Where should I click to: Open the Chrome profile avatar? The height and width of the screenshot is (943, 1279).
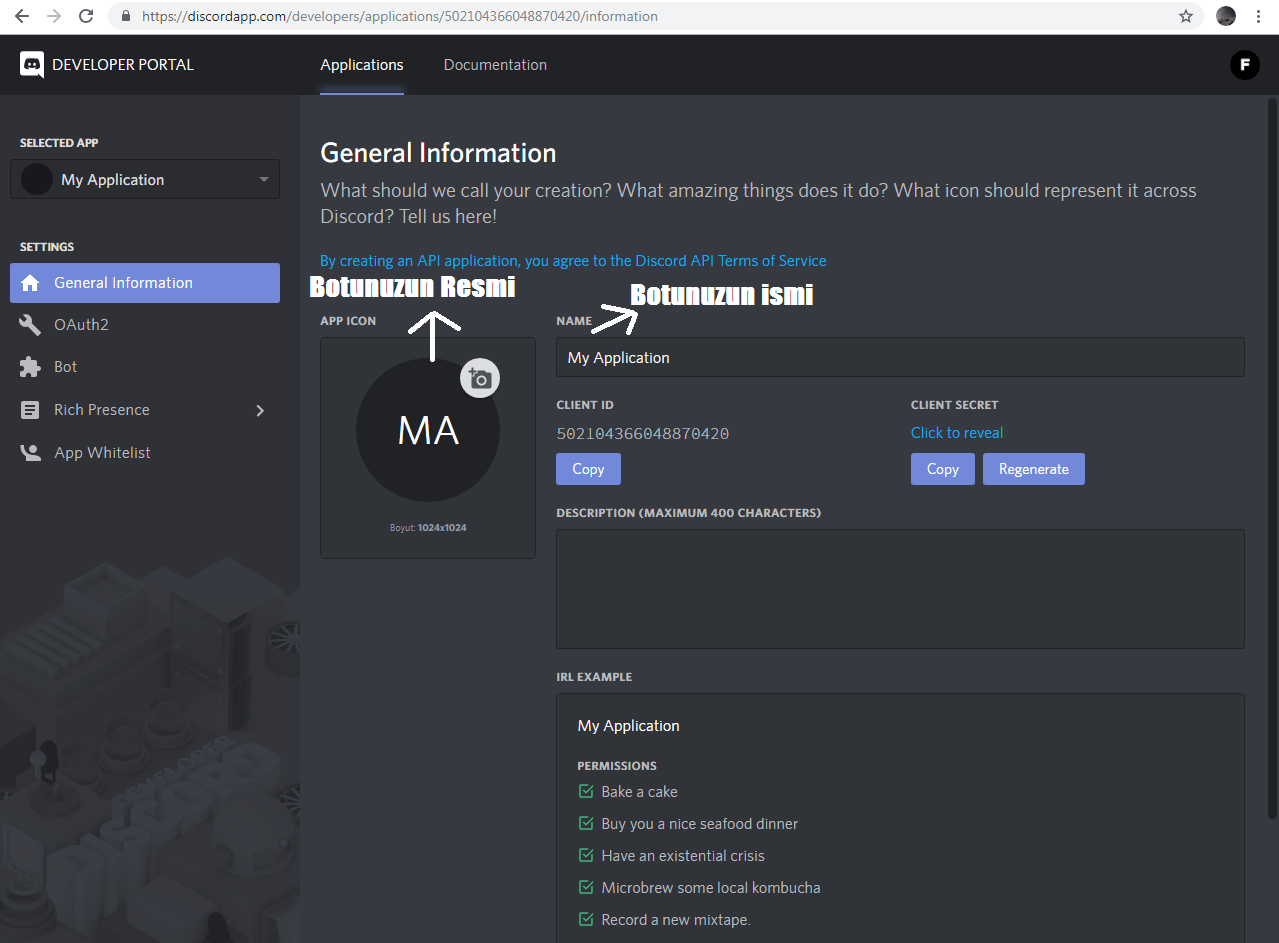pos(1226,16)
